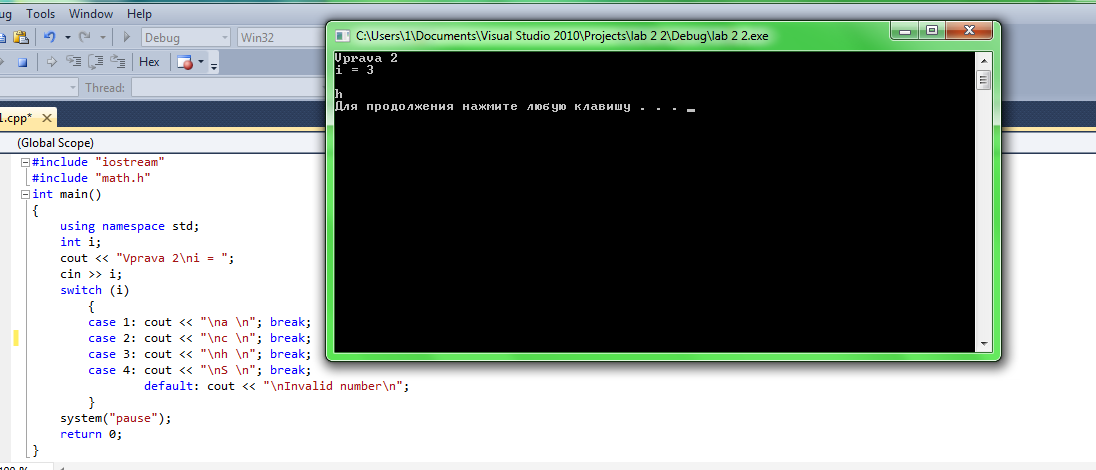
Task: Click the 'default:' Invalid number line
Action: pyautogui.click(x=276, y=386)
